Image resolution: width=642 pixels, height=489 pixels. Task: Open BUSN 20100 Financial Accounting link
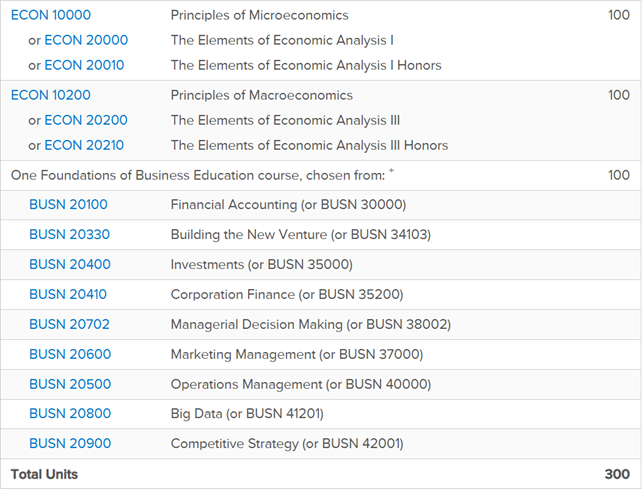(68, 205)
